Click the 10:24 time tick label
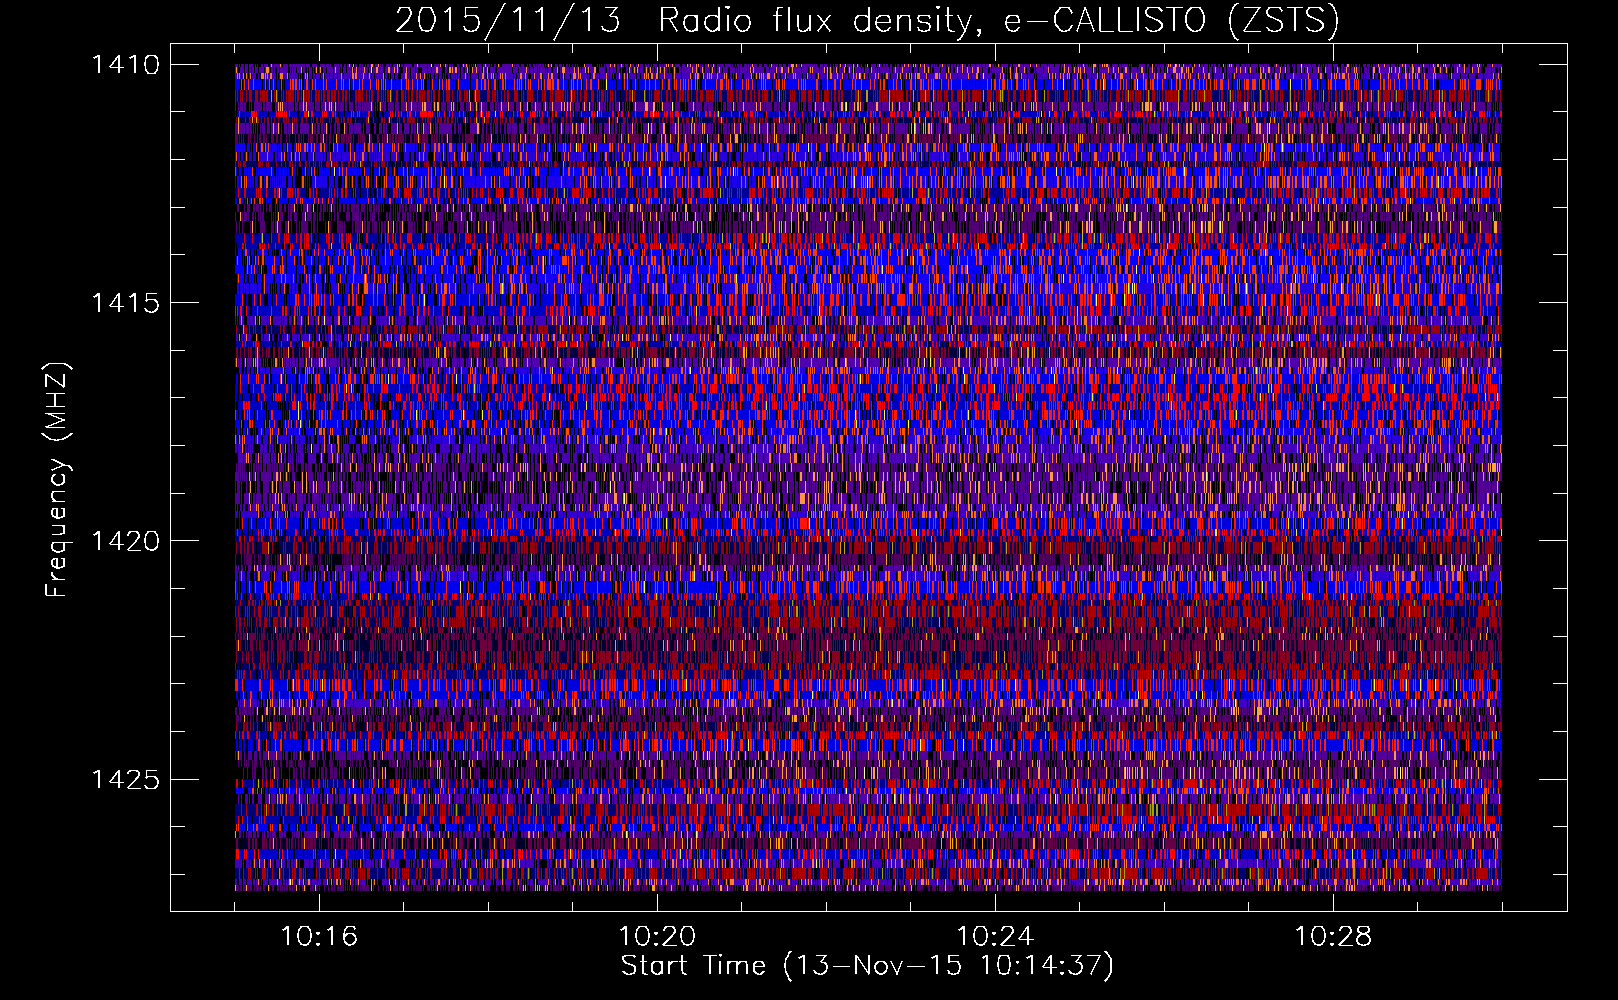The width and height of the screenshot is (1618, 1000). (x=995, y=937)
